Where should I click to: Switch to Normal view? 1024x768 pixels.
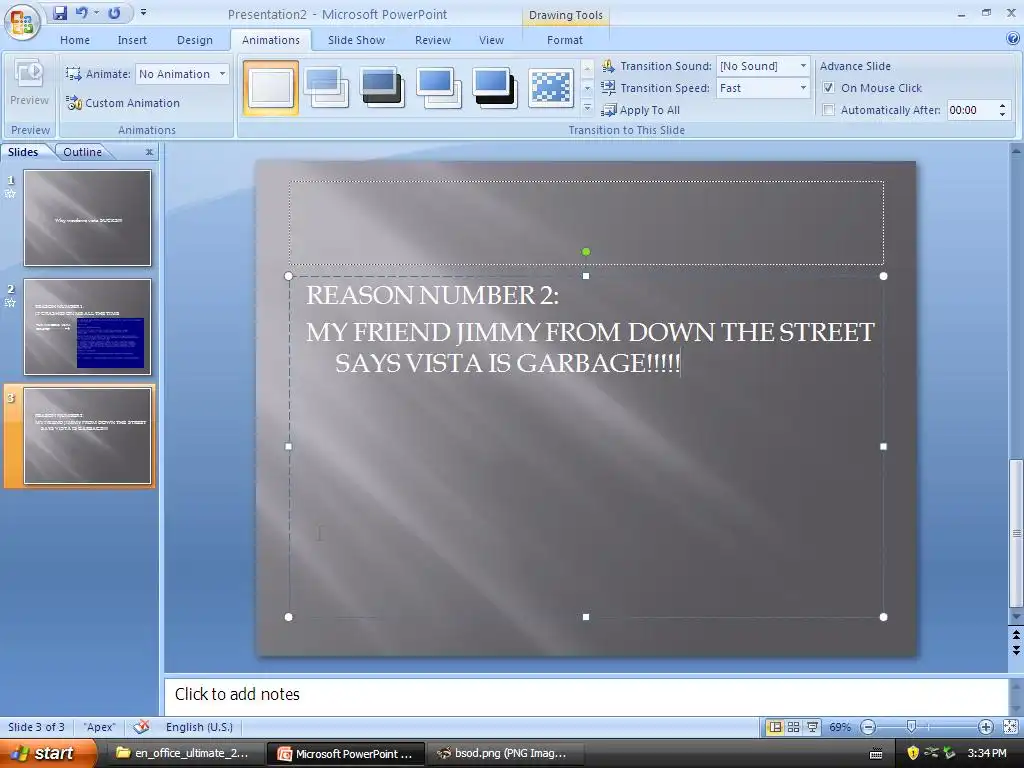click(x=775, y=727)
